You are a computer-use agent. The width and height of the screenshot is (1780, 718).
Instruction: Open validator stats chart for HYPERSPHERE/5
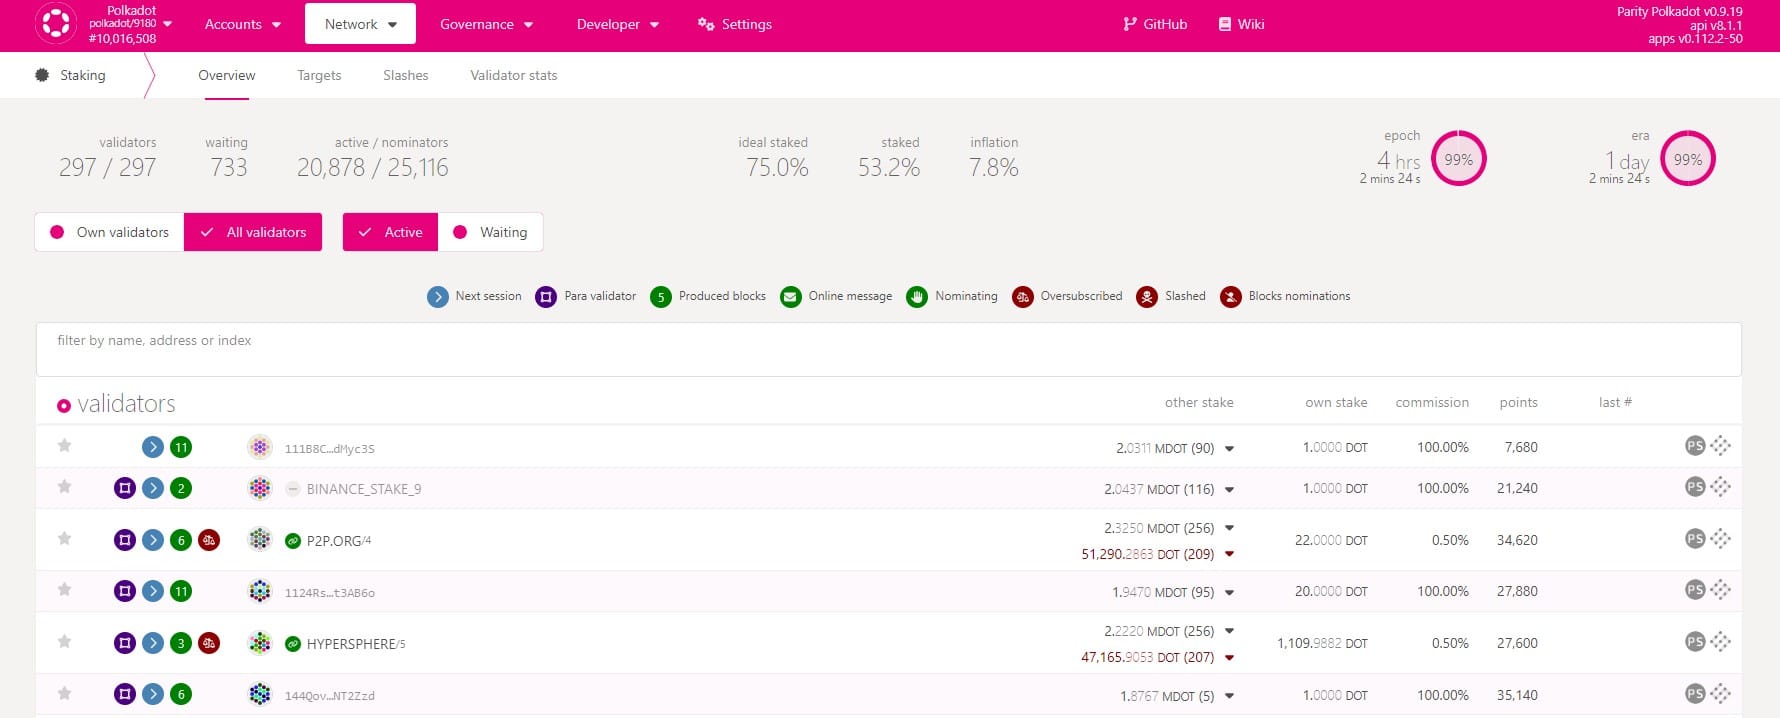pos(1720,642)
